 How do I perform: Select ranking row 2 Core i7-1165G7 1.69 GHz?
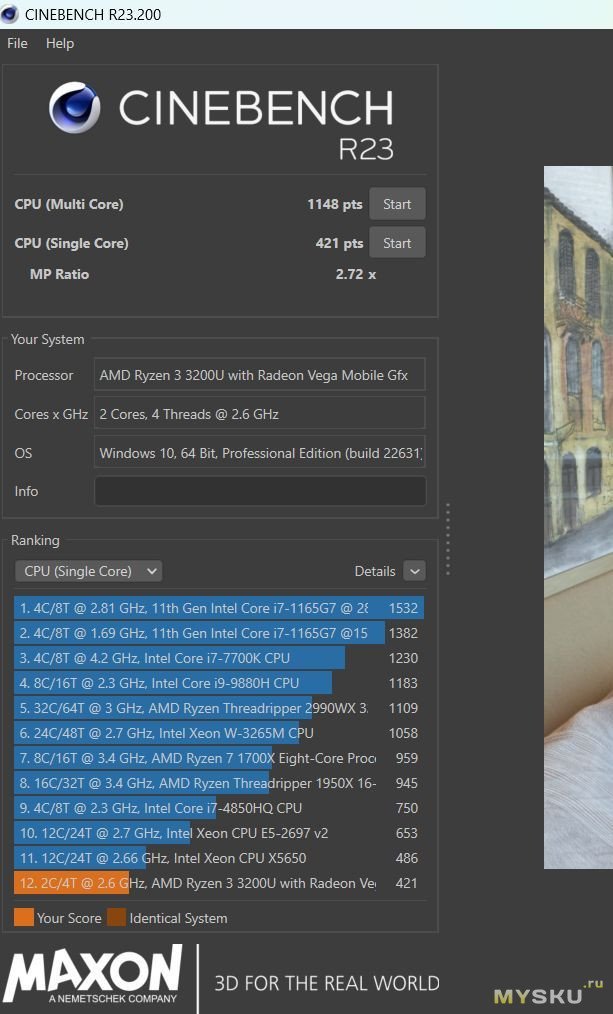click(219, 633)
